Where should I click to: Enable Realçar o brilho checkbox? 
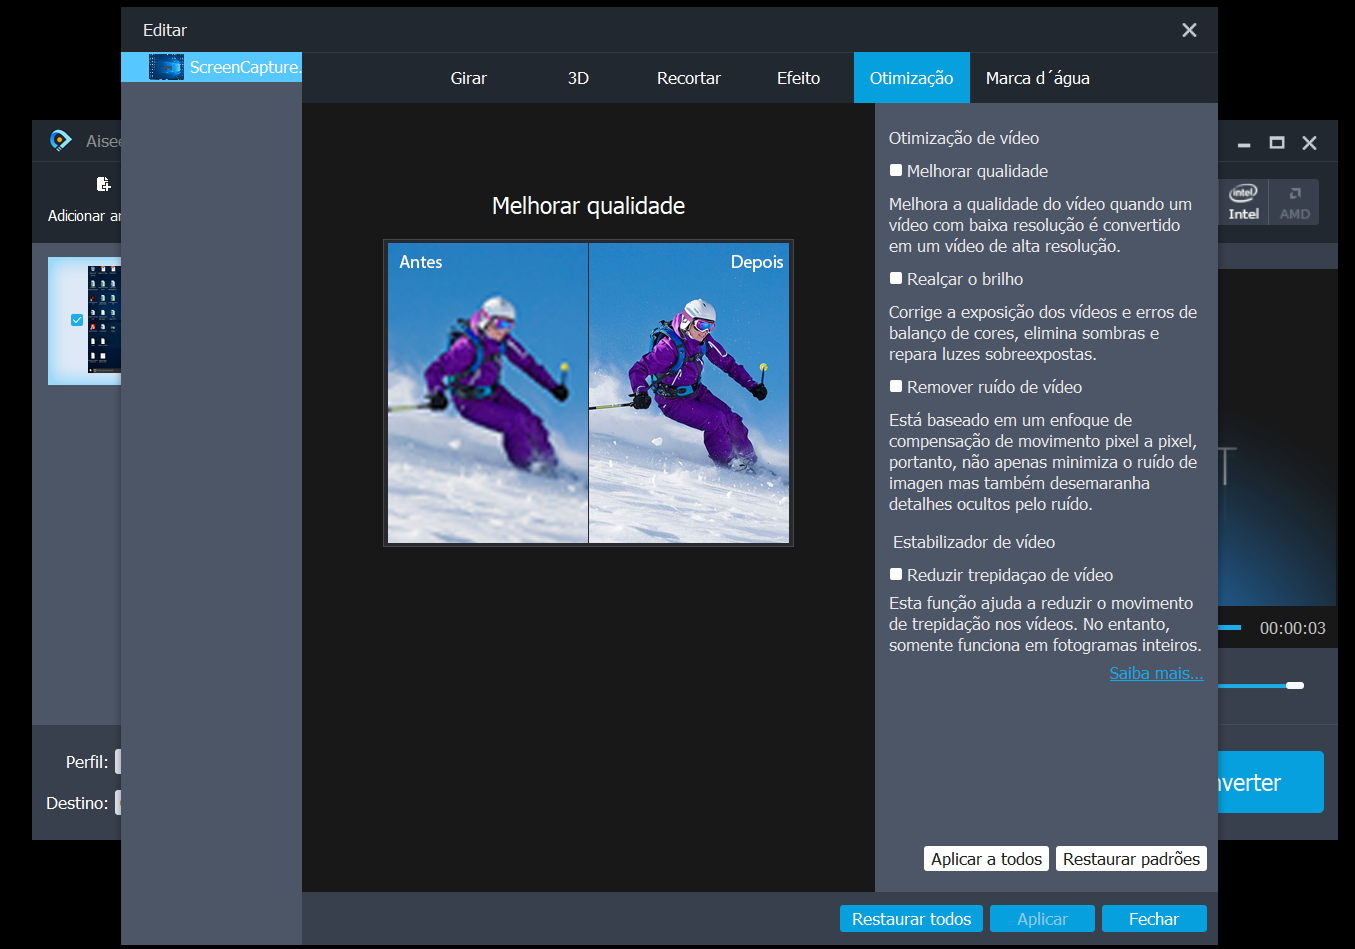[x=896, y=279]
